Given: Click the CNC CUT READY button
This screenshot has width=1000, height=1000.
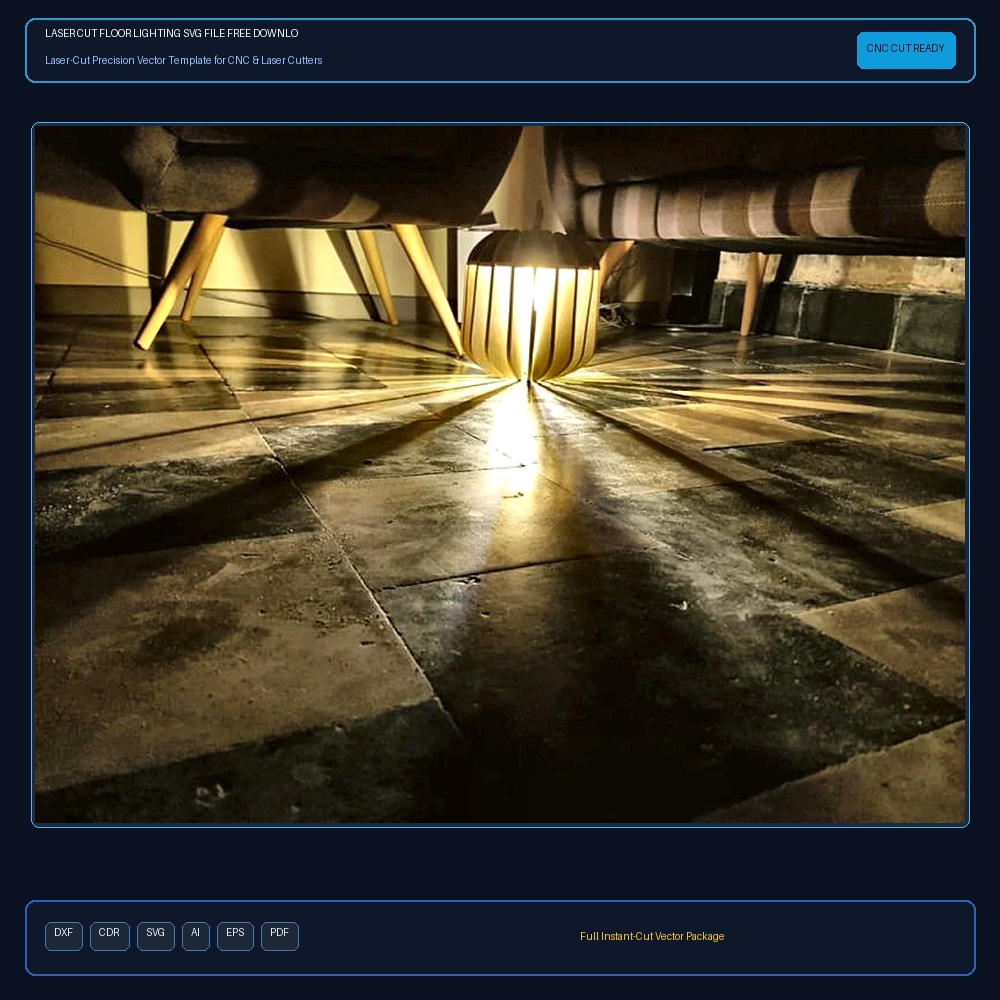Looking at the screenshot, I should pos(906,50).
